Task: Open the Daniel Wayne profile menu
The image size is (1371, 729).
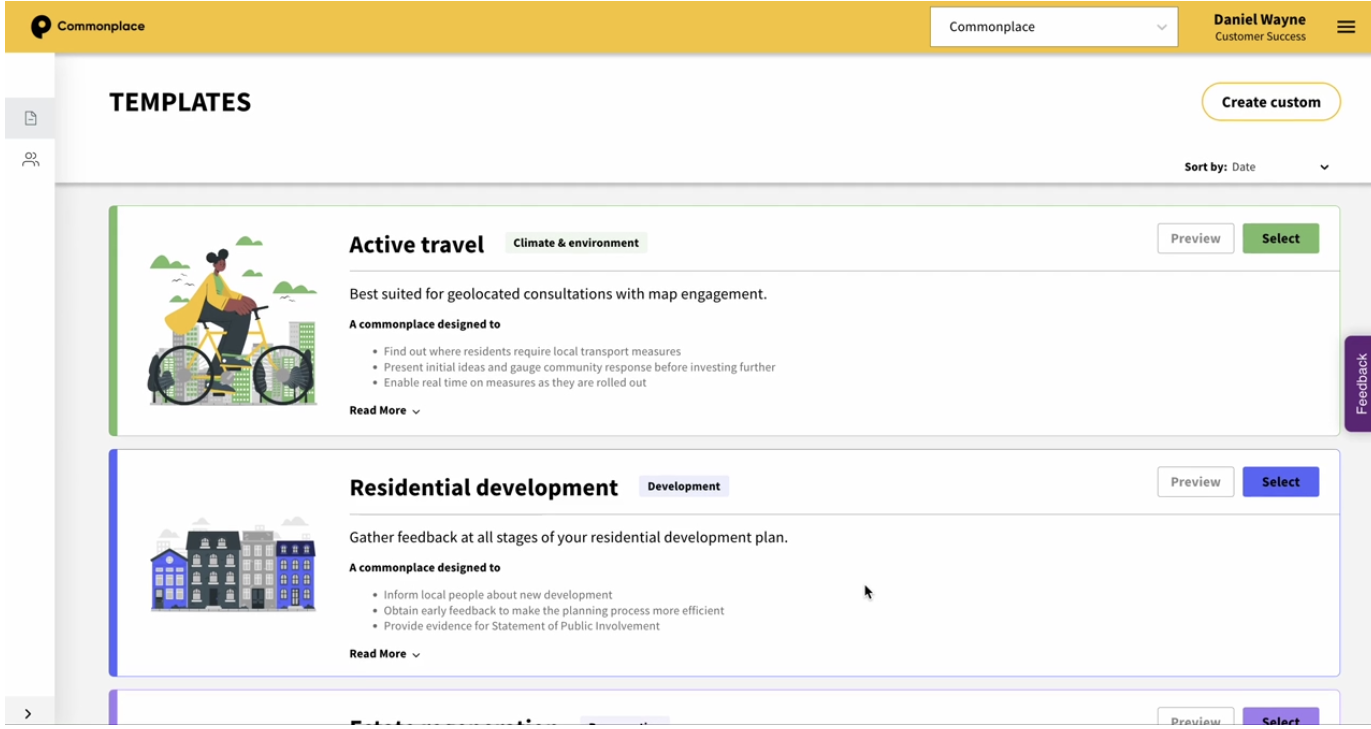Action: coord(1259,26)
